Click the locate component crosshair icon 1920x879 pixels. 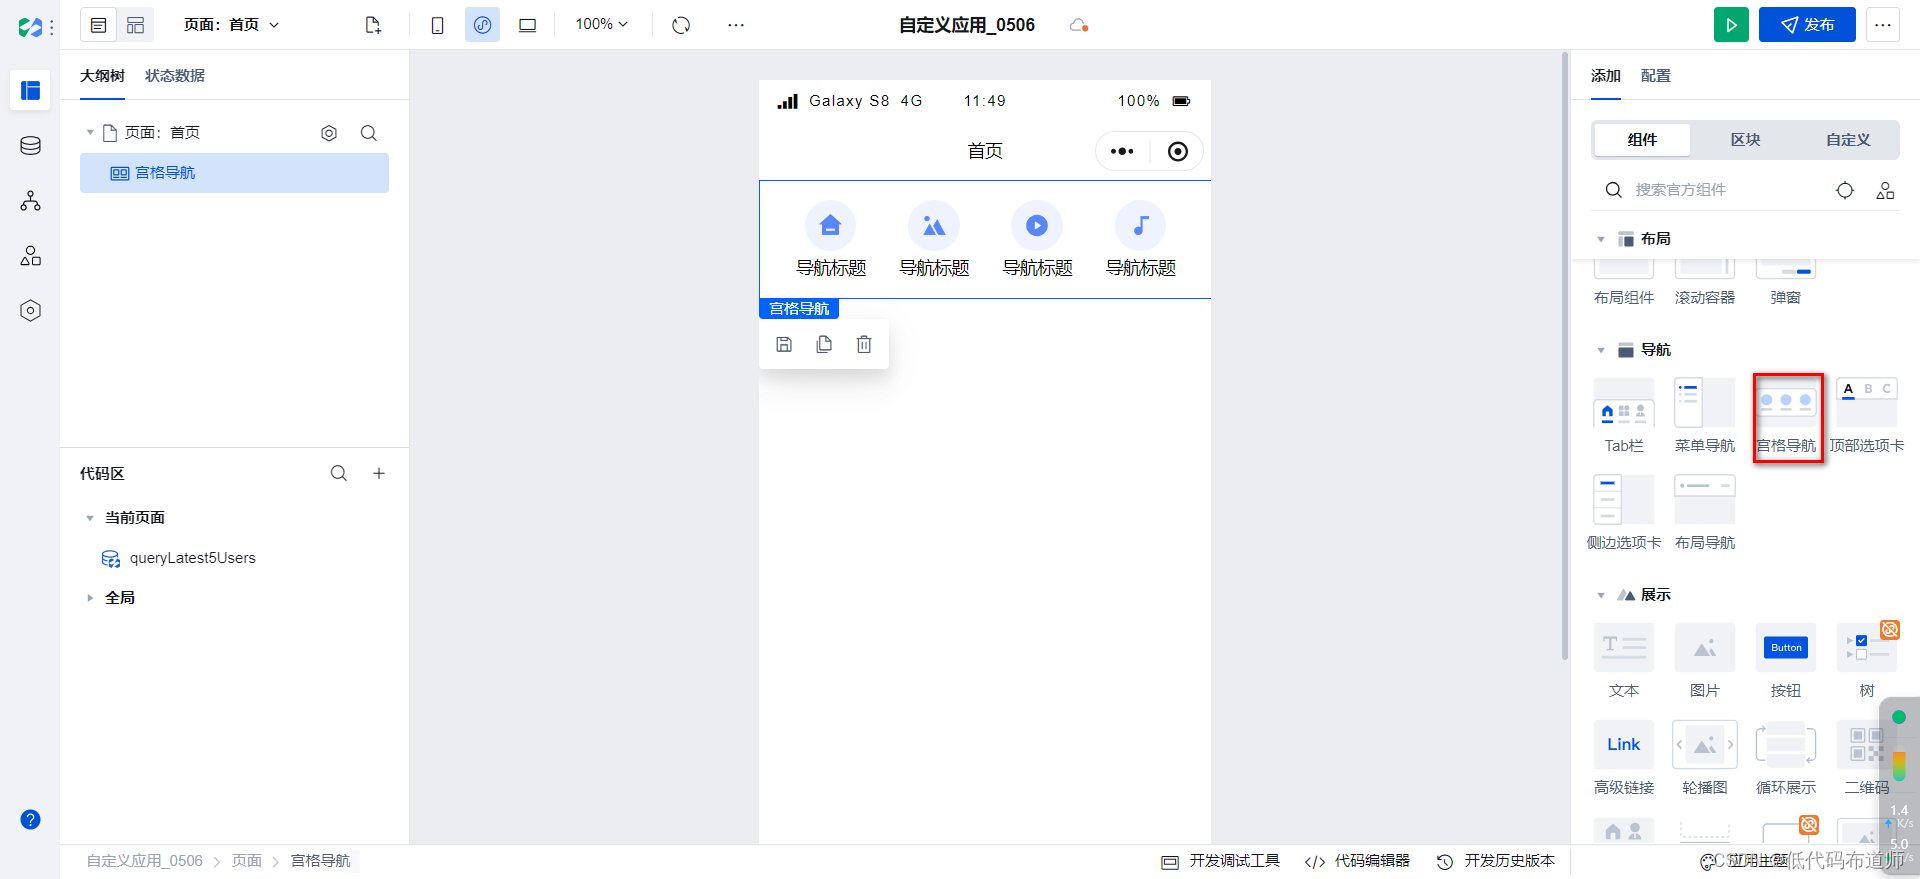tap(1845, 190)
